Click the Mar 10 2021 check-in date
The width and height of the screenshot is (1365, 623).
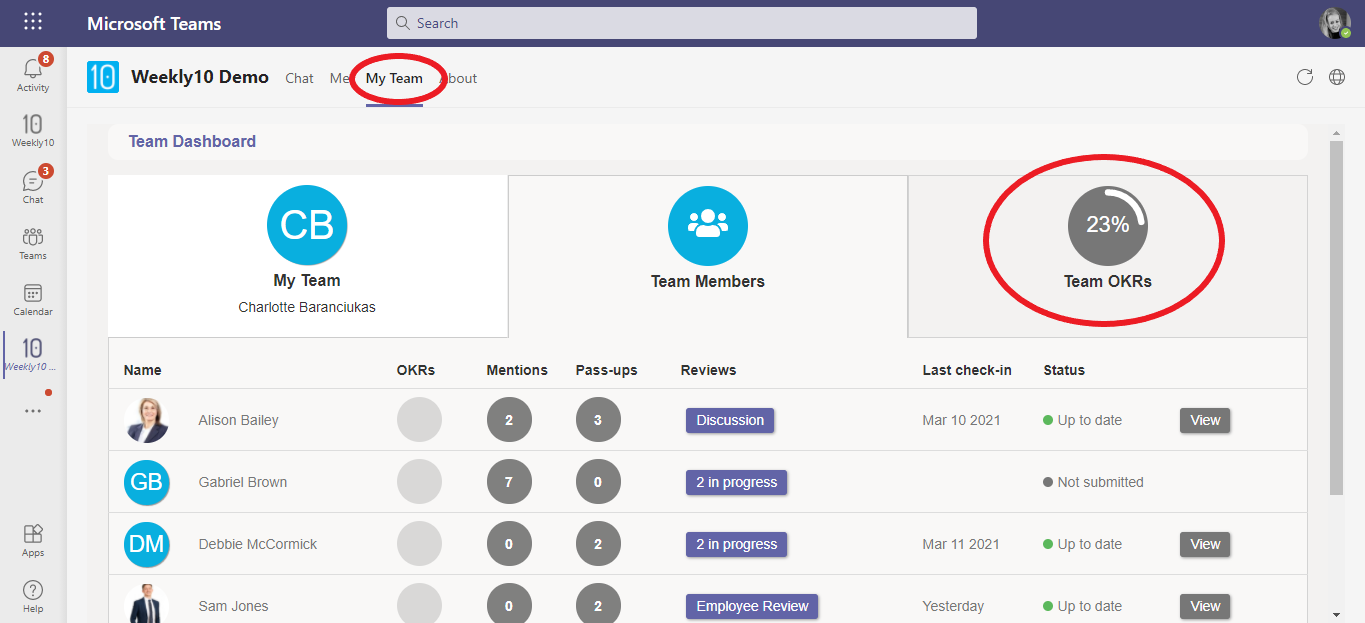(x=961, y=420)
